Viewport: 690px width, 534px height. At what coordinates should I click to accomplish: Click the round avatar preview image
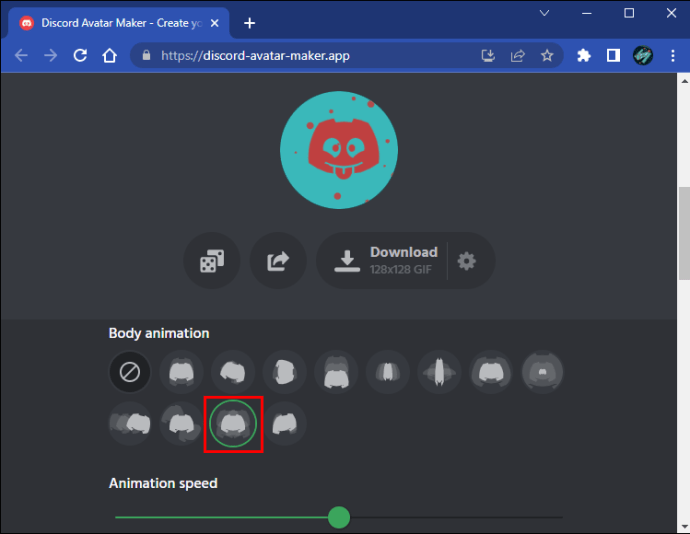339,150
